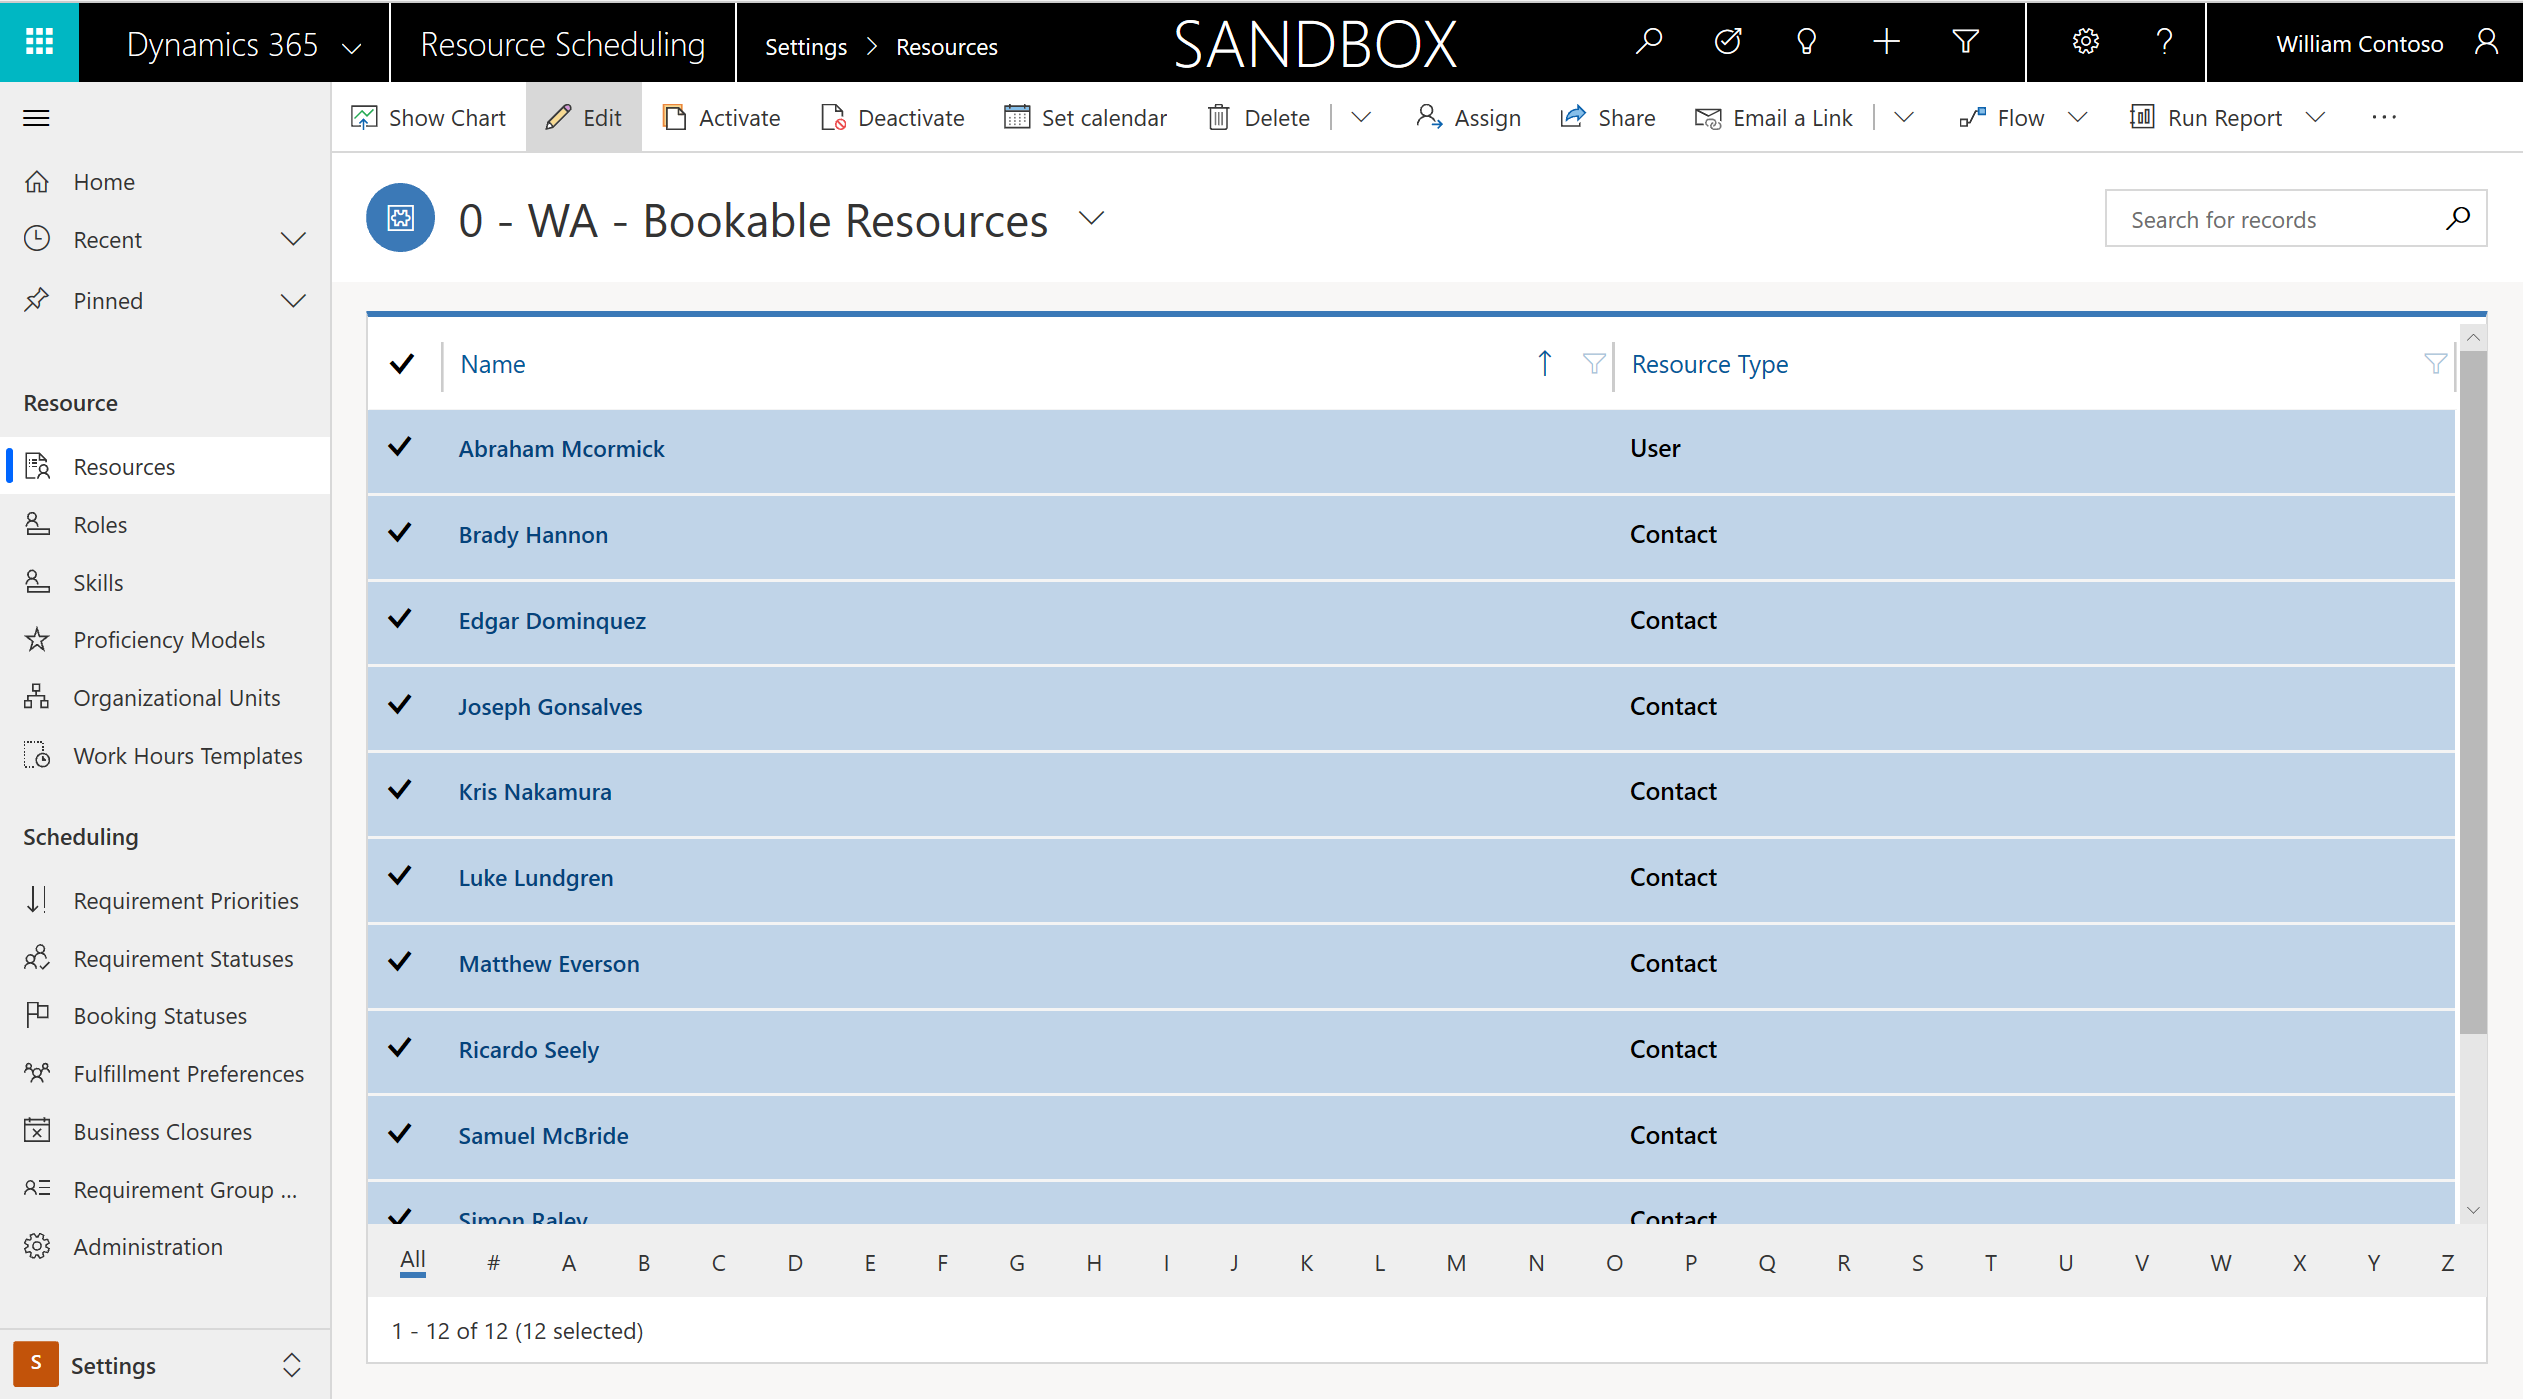Click Edit in the command bar

tap(584, 118)
